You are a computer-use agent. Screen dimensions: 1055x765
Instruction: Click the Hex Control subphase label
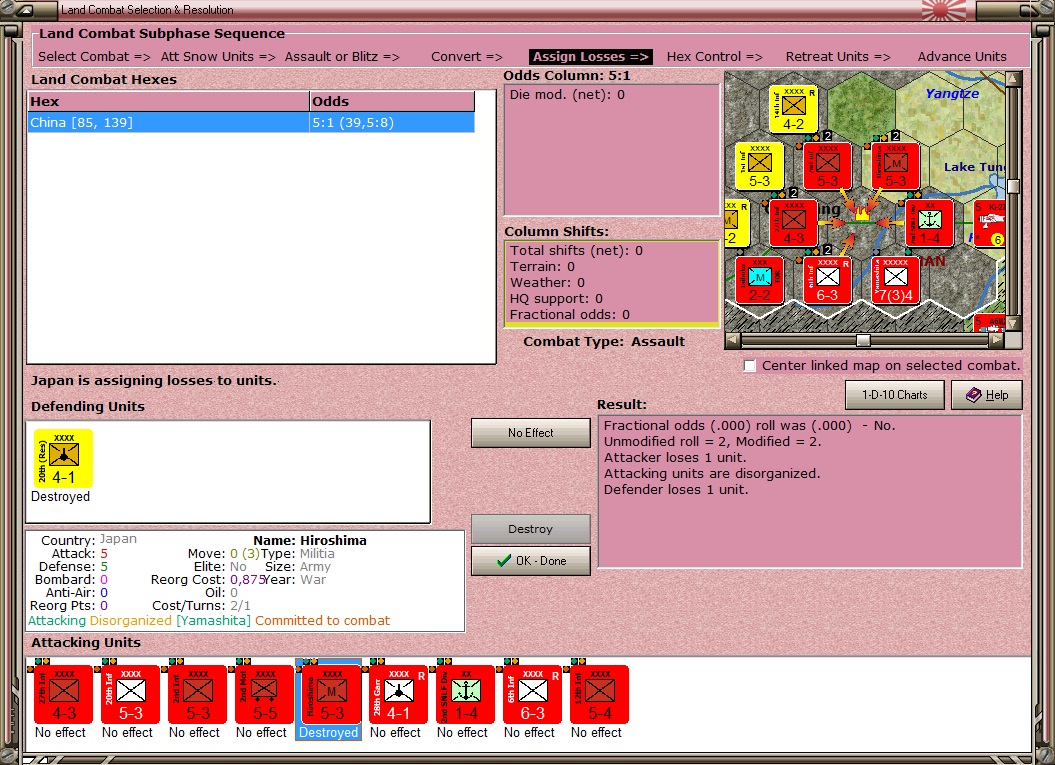[715, 57]
